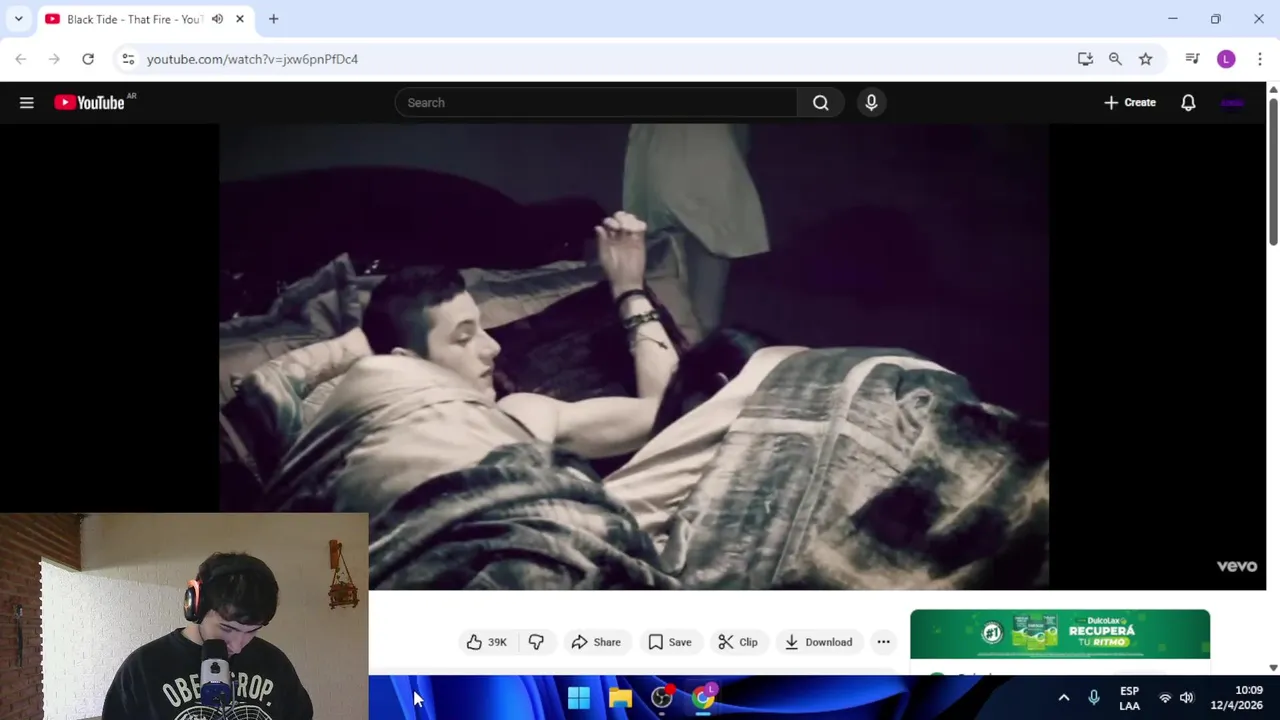Bookmark this page with the star
This screenshot has width=1280, height=720.
point(1145,59)
